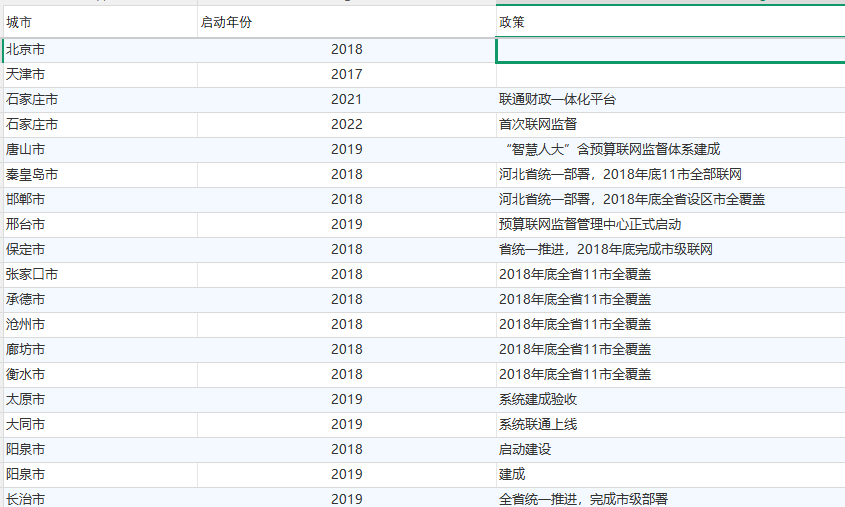Select the 河北省统一部署，2018年底11市全部联网 cell
845x507 pixels.
tap(670, 175)
